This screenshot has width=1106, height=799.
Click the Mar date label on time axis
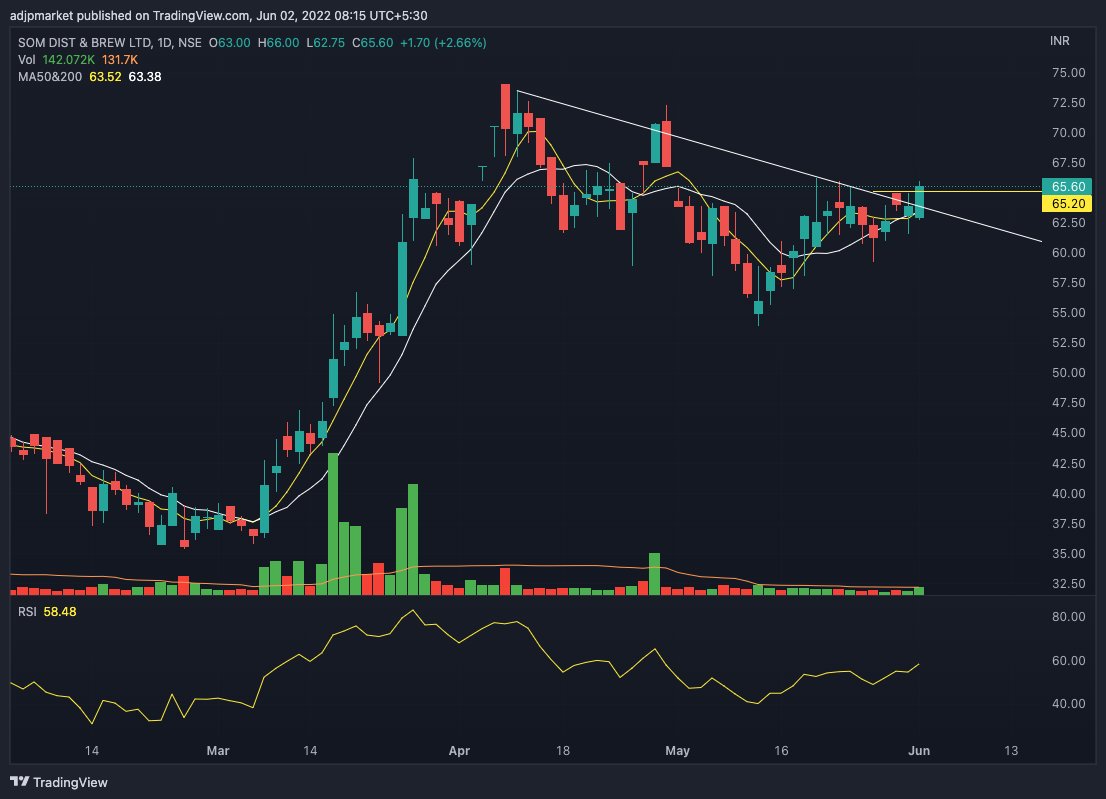coord(218,750)
